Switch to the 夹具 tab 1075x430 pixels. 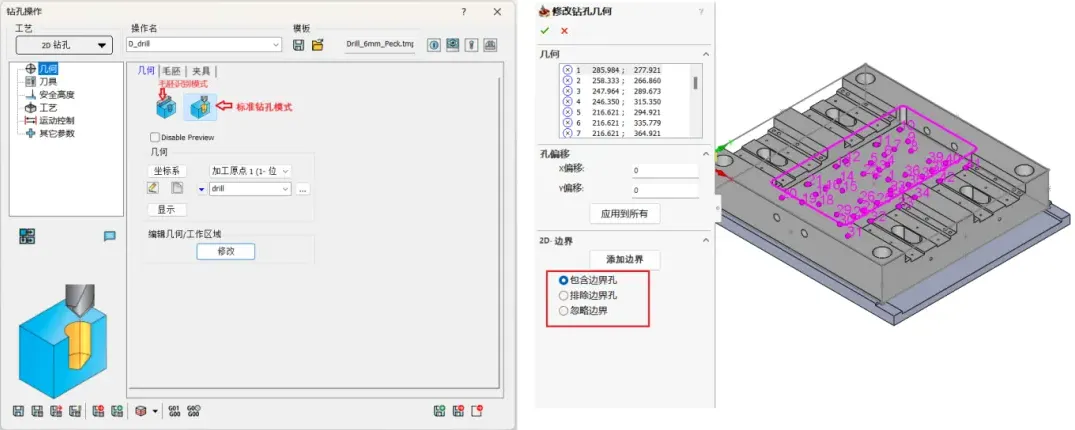[x=202, y=70]
